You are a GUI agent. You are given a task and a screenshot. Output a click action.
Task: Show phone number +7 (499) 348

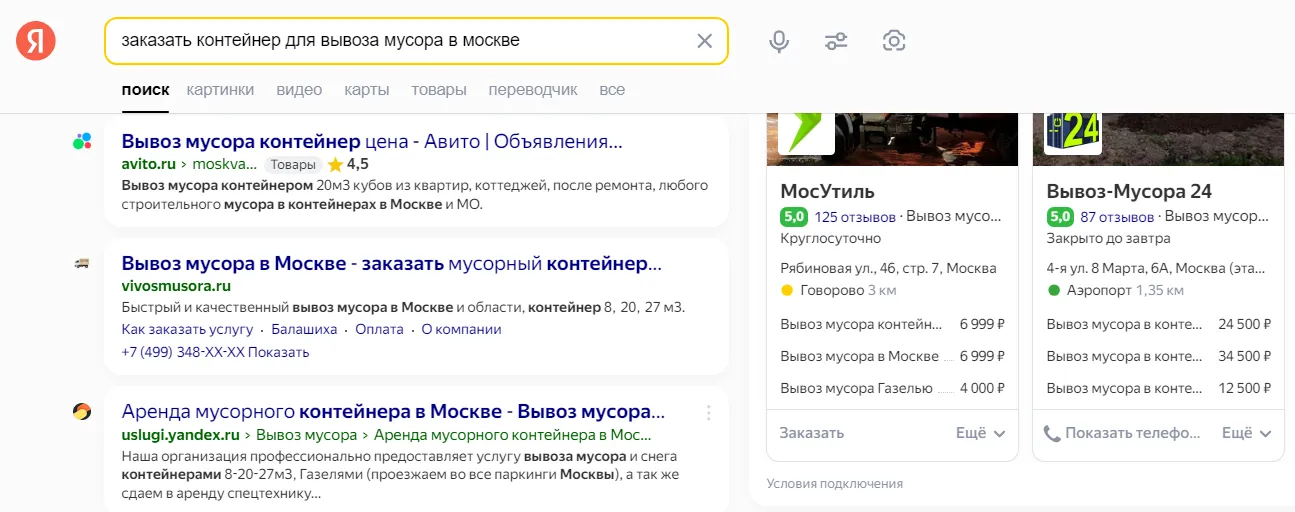click(215, 352)
